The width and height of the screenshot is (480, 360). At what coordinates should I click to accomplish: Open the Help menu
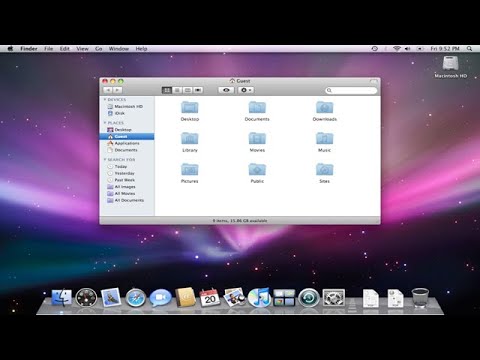(141, 49)
